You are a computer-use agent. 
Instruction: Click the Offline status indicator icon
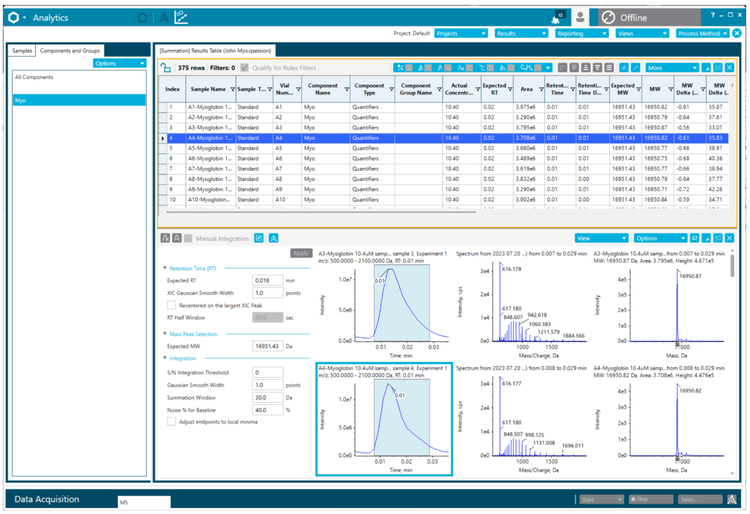click(610, 18)
